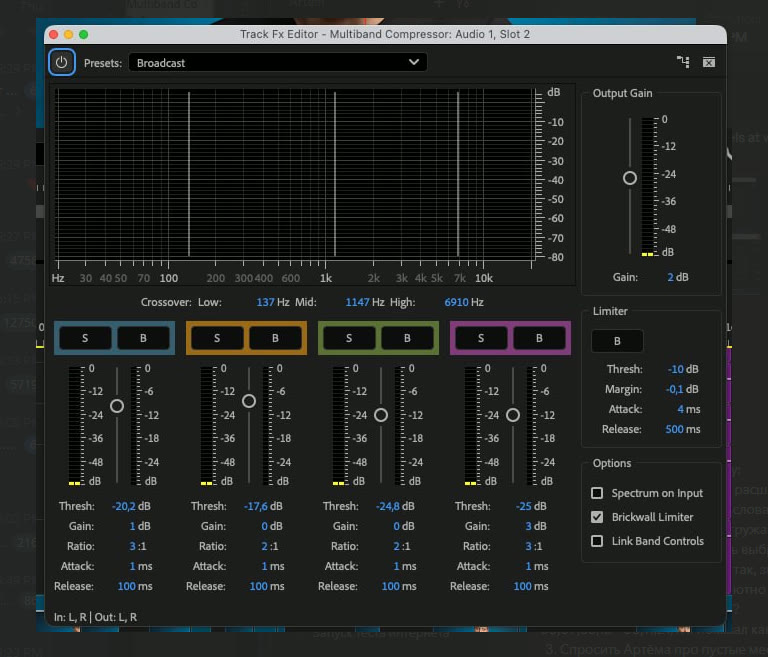The width and height of the screenshot is (768, 657).
Task: Bypass the Limiter with B button
Action: pos(617,341)
